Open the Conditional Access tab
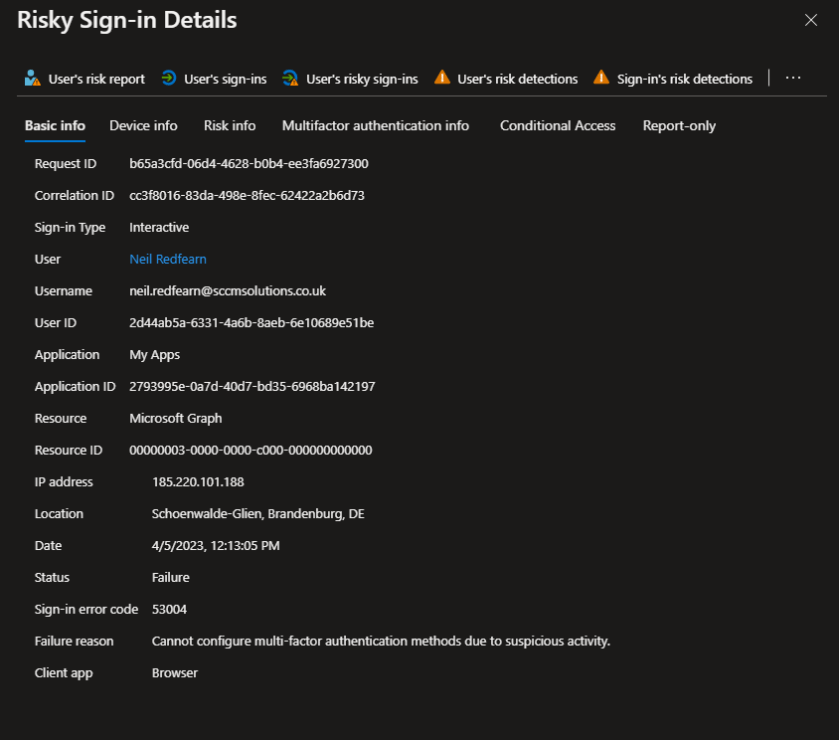Viewport: 839px width, 740px height. pyautogui.click(x=557, y=125)
